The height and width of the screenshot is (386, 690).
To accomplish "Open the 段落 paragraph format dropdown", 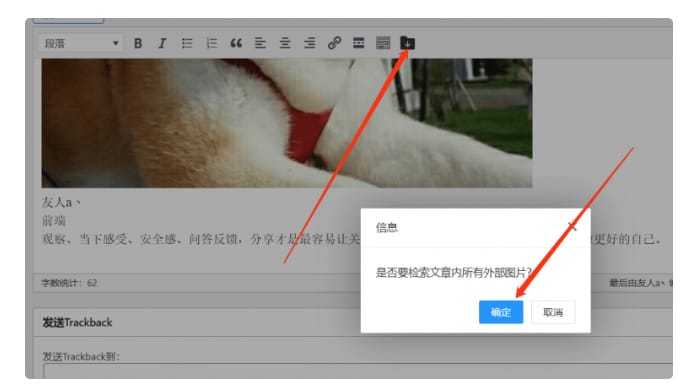I will click(x=81, y=43).
